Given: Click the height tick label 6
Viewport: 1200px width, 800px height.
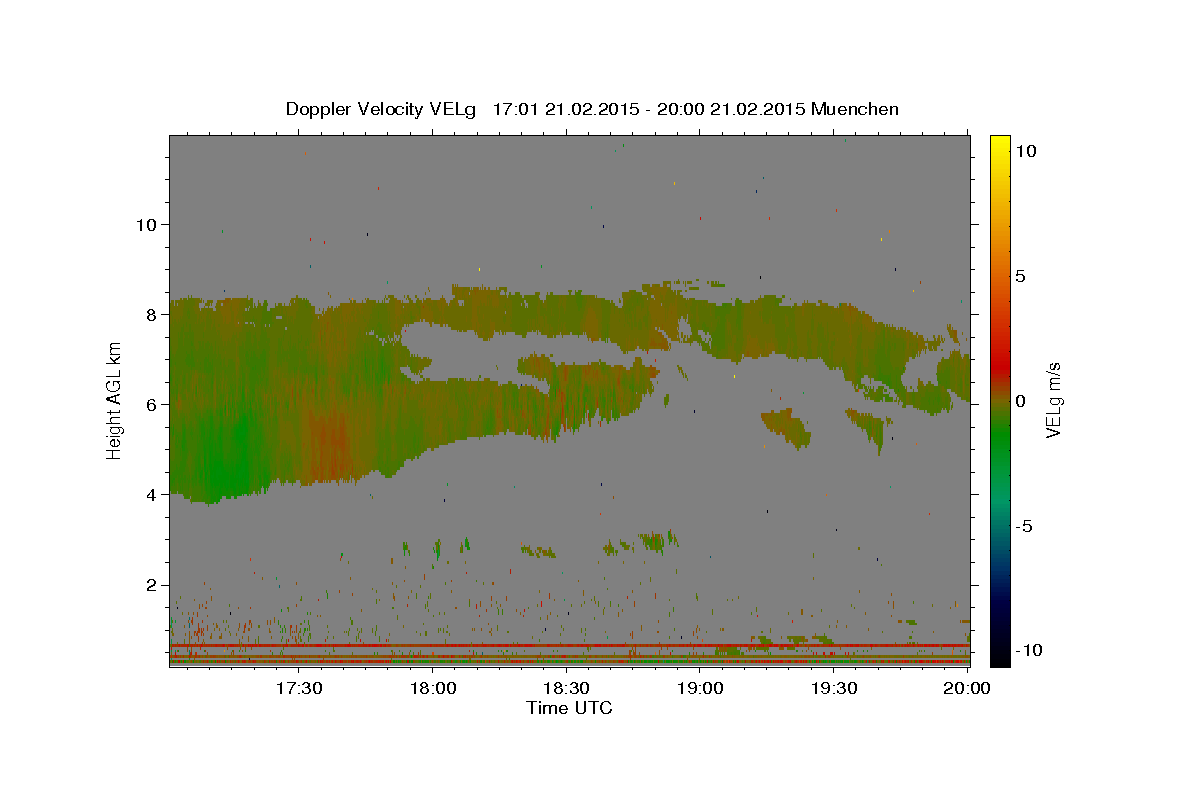Looking at the screenshot, I should [x=152, y=404].
